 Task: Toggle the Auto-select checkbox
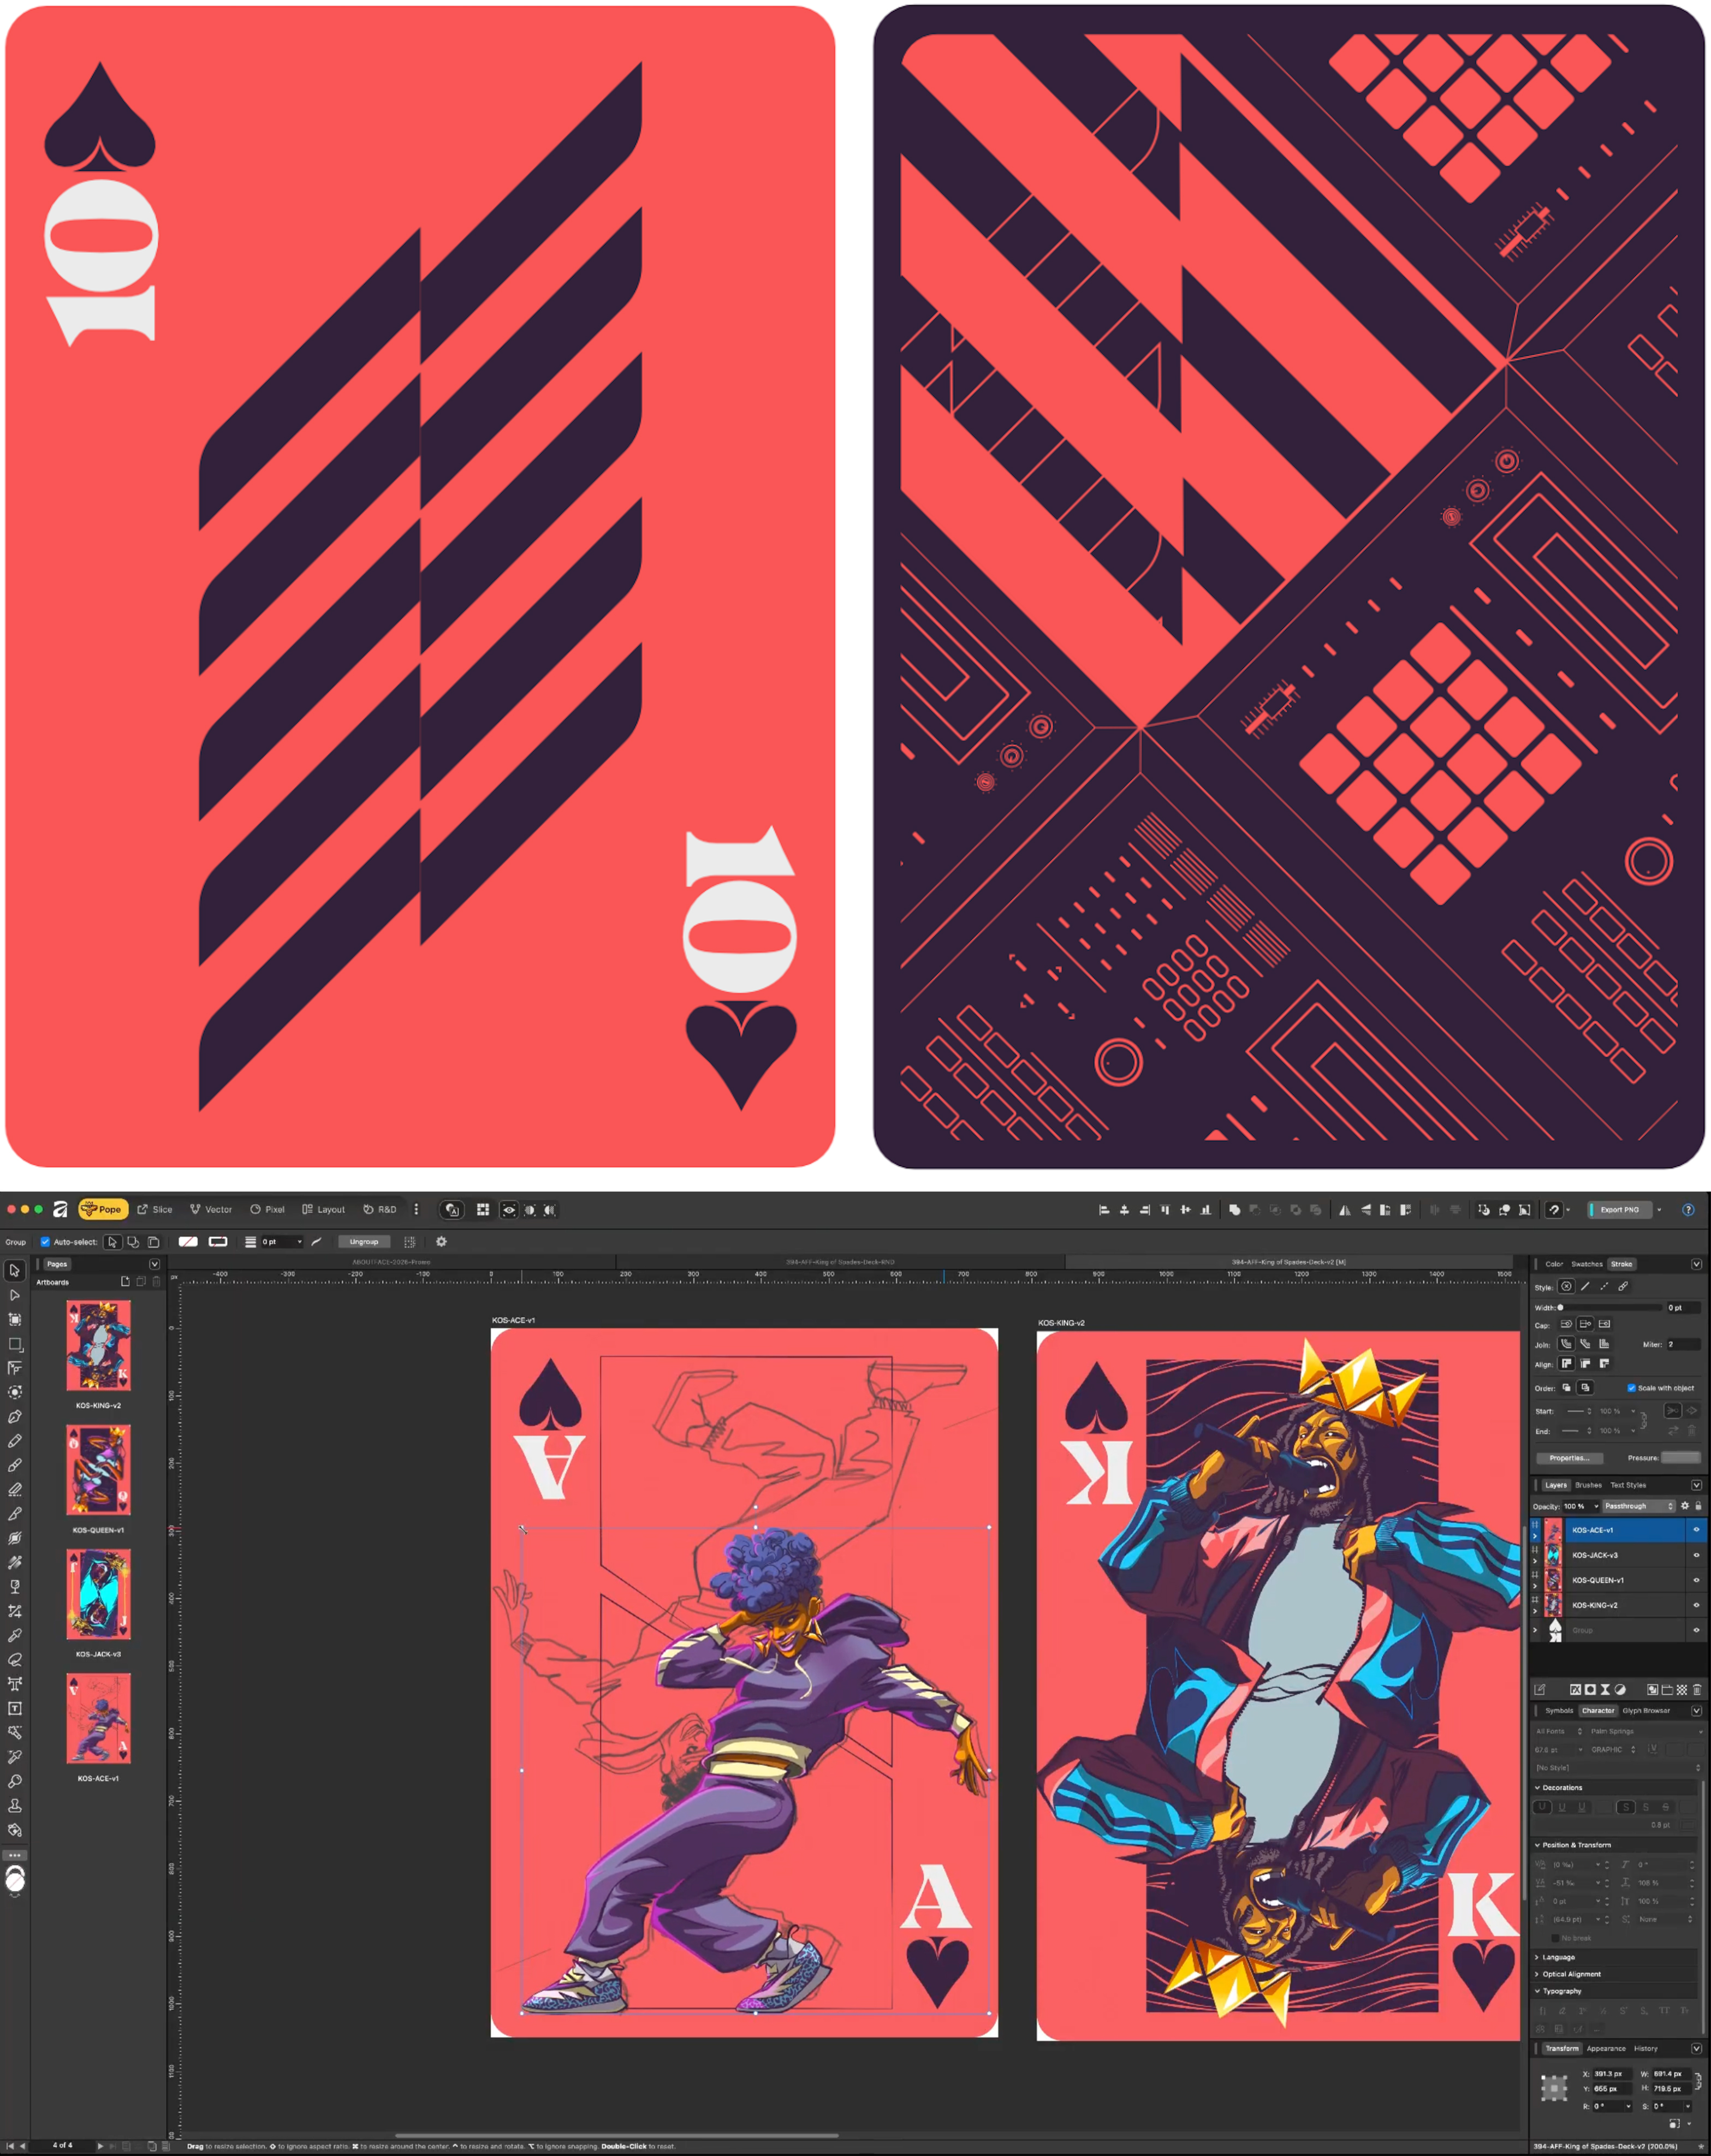point(45,1242)
